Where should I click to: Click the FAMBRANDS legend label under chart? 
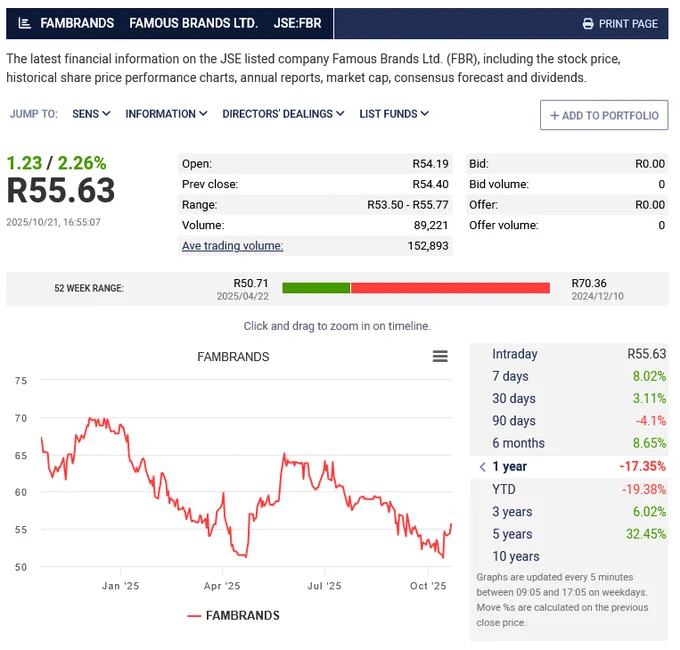[x=242, y=616]
